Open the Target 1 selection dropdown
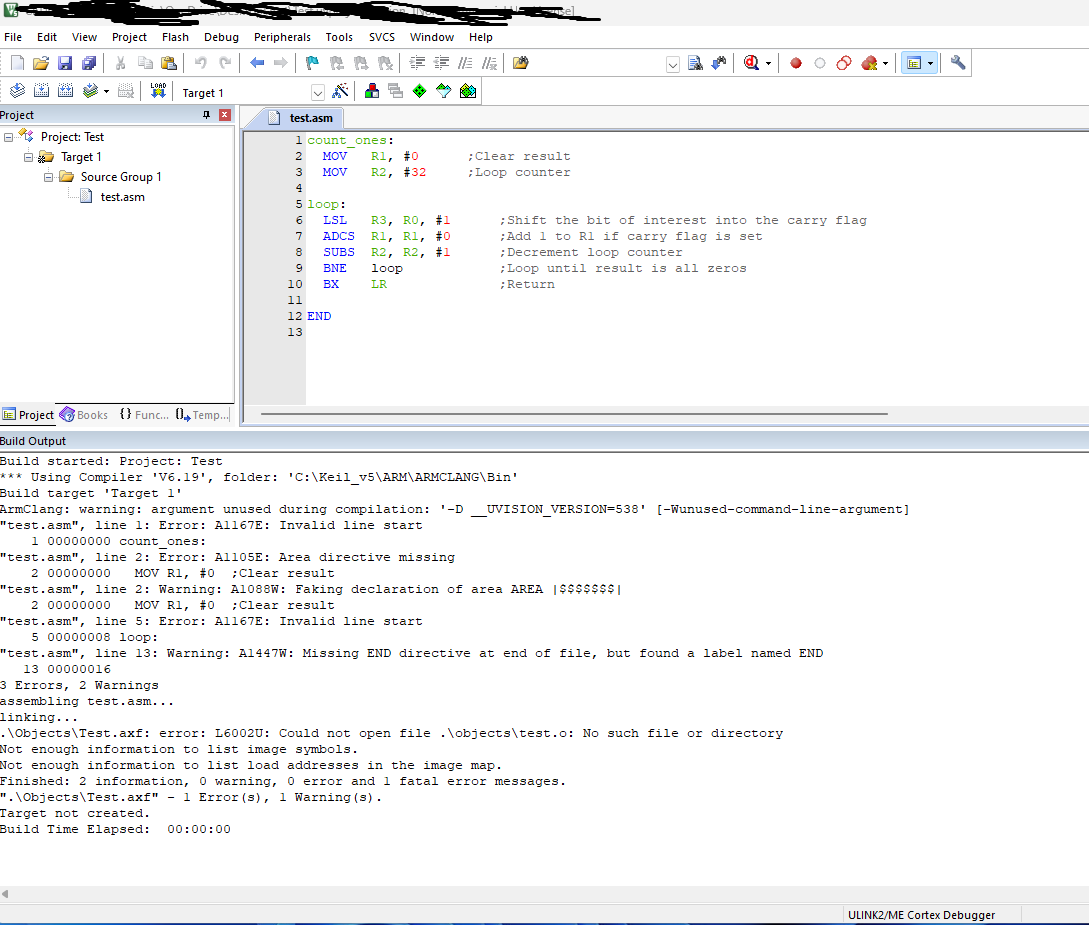The height and width of the screenshot is (925, 1089). pos(318,91)
